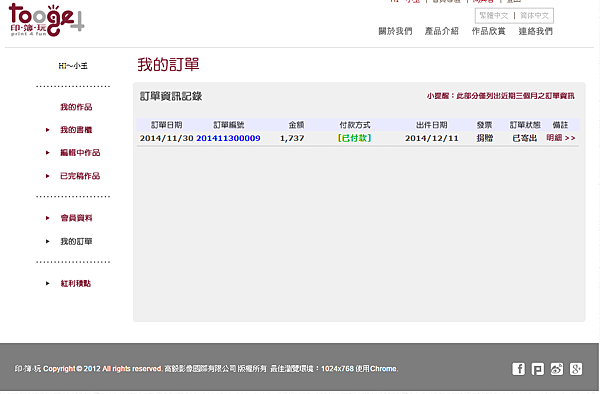Image resolution: width=600 pixels, height=394 pixels.
Task: Click the 金額 column header
Action: pyautogui.click(x=296, y=125)
